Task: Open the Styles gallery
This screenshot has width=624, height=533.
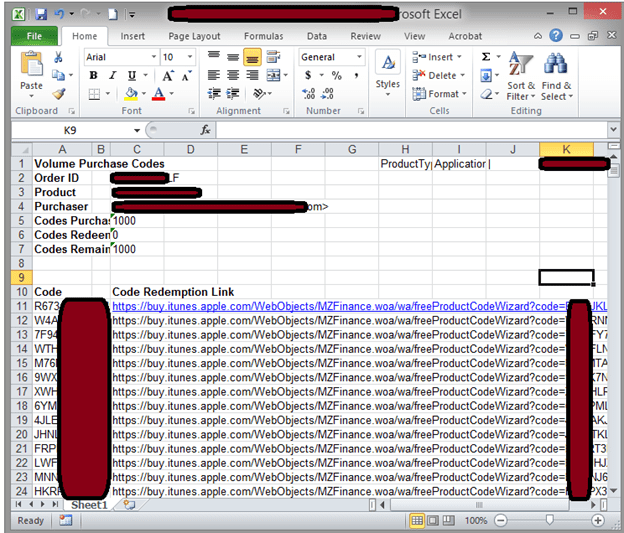Action: point(388,74)
